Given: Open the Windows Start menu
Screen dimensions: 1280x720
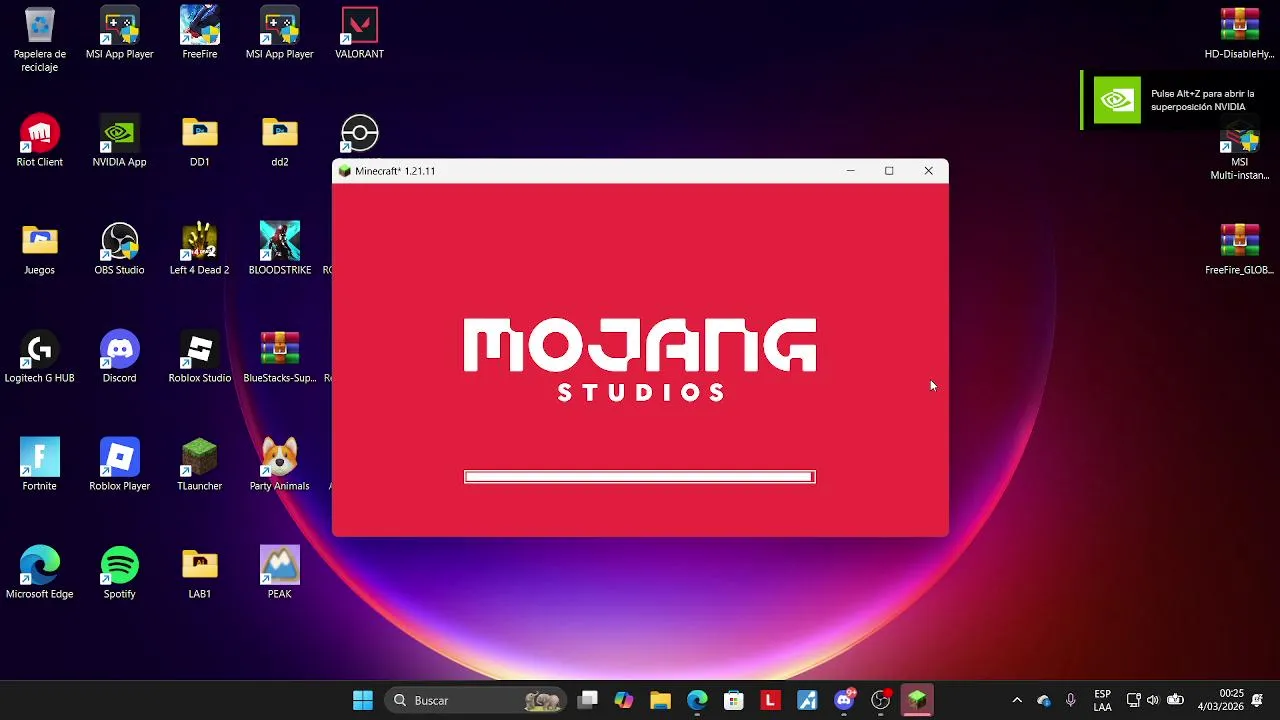Looking at the screenshot, I should [x=363, y=700].
